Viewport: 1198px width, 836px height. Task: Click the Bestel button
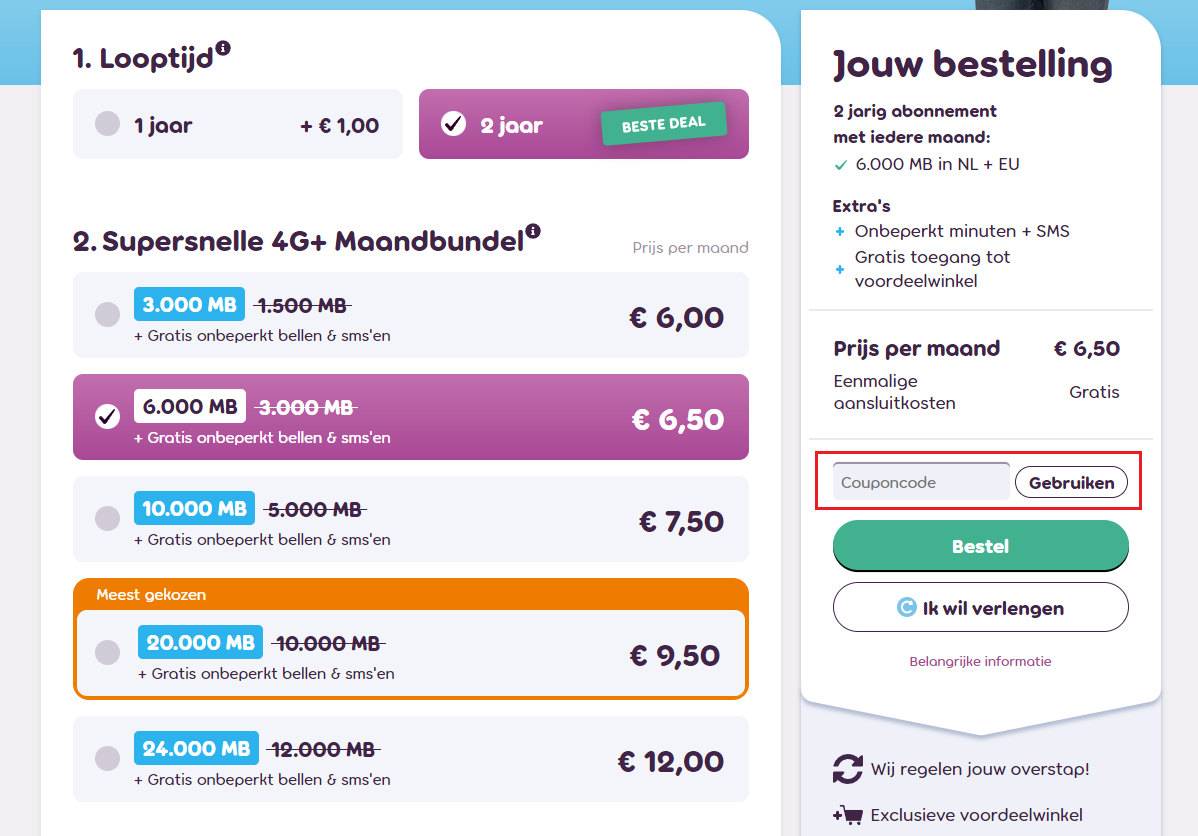(x=980, y=546)
